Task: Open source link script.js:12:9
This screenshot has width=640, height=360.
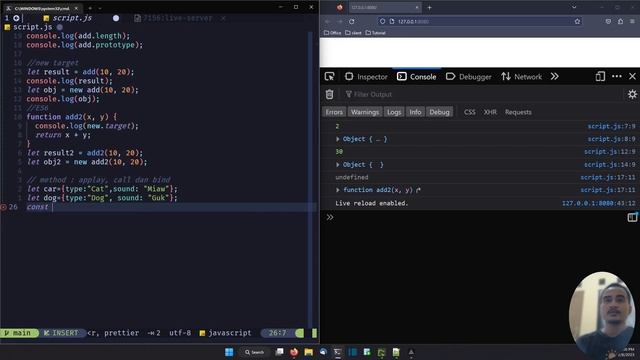Action: pos(609,152)
